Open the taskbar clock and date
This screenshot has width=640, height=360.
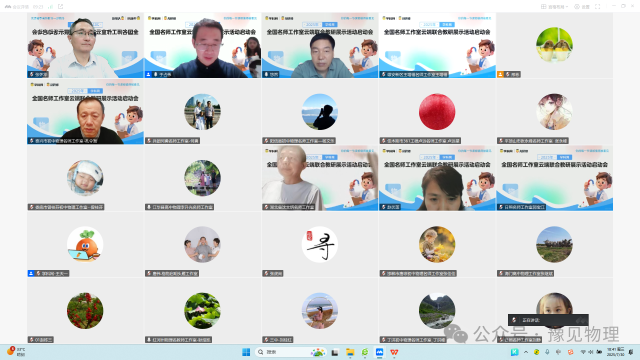[616, 352]
